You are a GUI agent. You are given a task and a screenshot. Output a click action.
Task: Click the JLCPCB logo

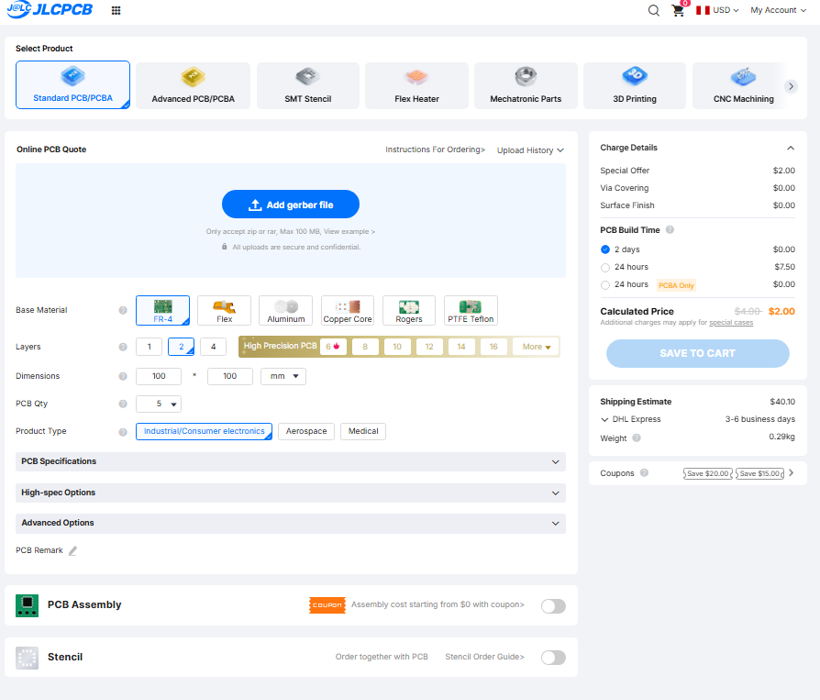[50, 9]
